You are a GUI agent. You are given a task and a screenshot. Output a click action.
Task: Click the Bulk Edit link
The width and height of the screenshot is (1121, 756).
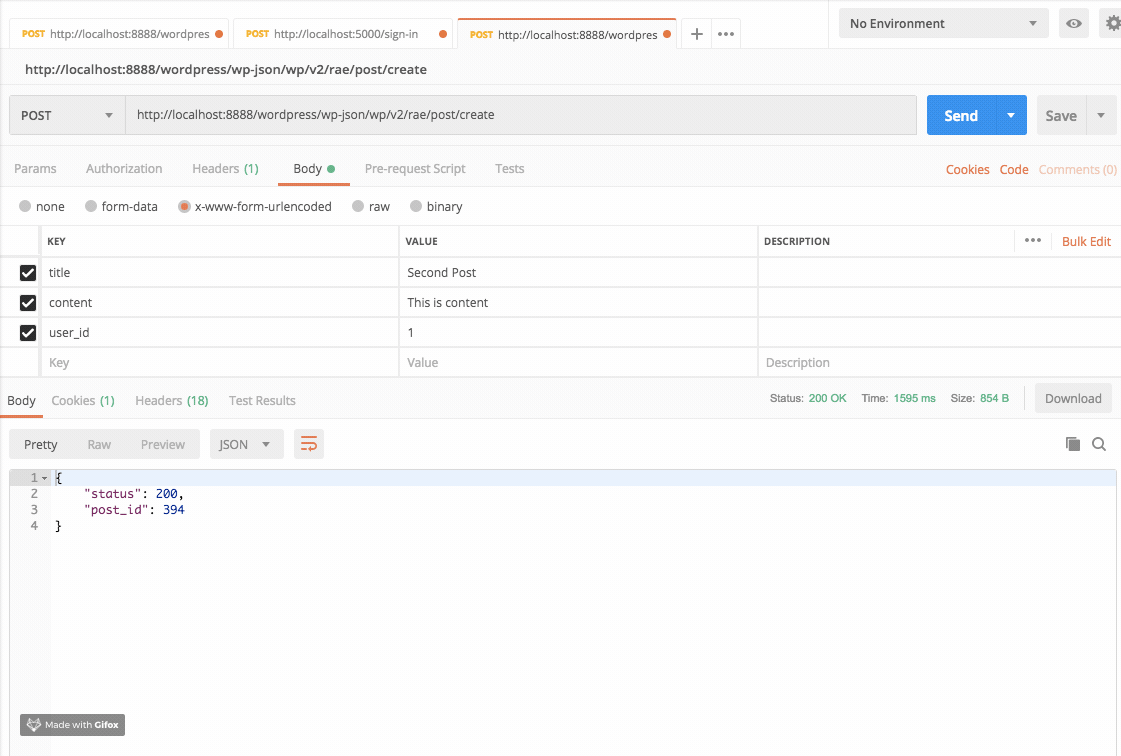pos(1086,241)
